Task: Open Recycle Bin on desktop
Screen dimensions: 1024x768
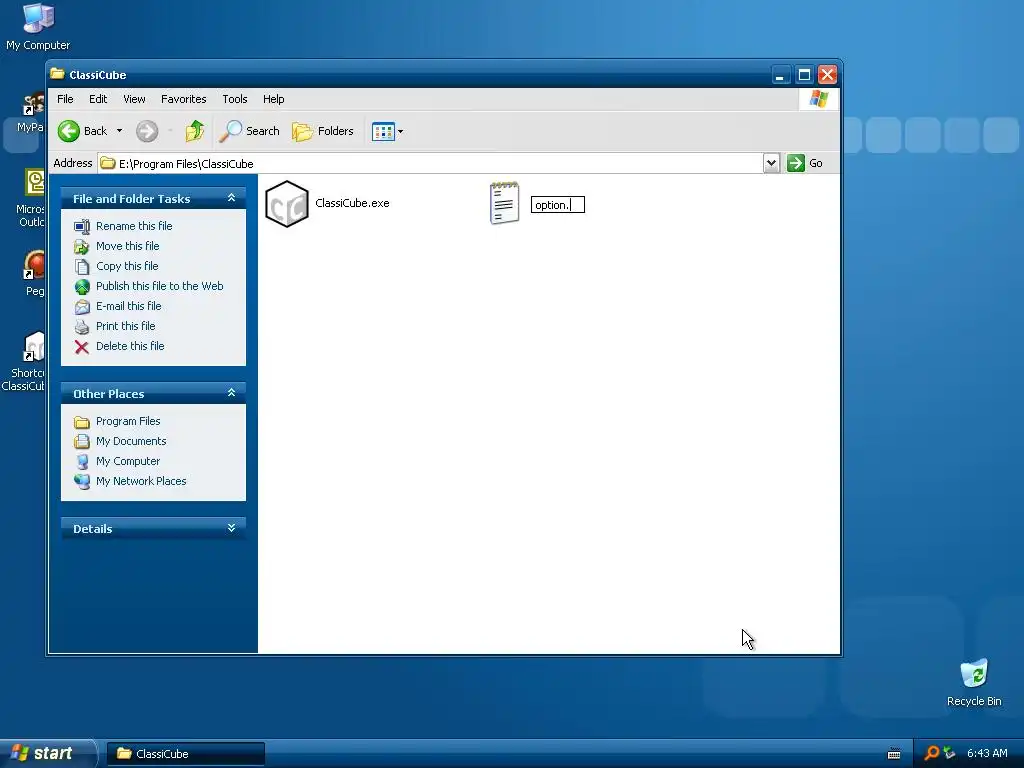Action: 974,682
